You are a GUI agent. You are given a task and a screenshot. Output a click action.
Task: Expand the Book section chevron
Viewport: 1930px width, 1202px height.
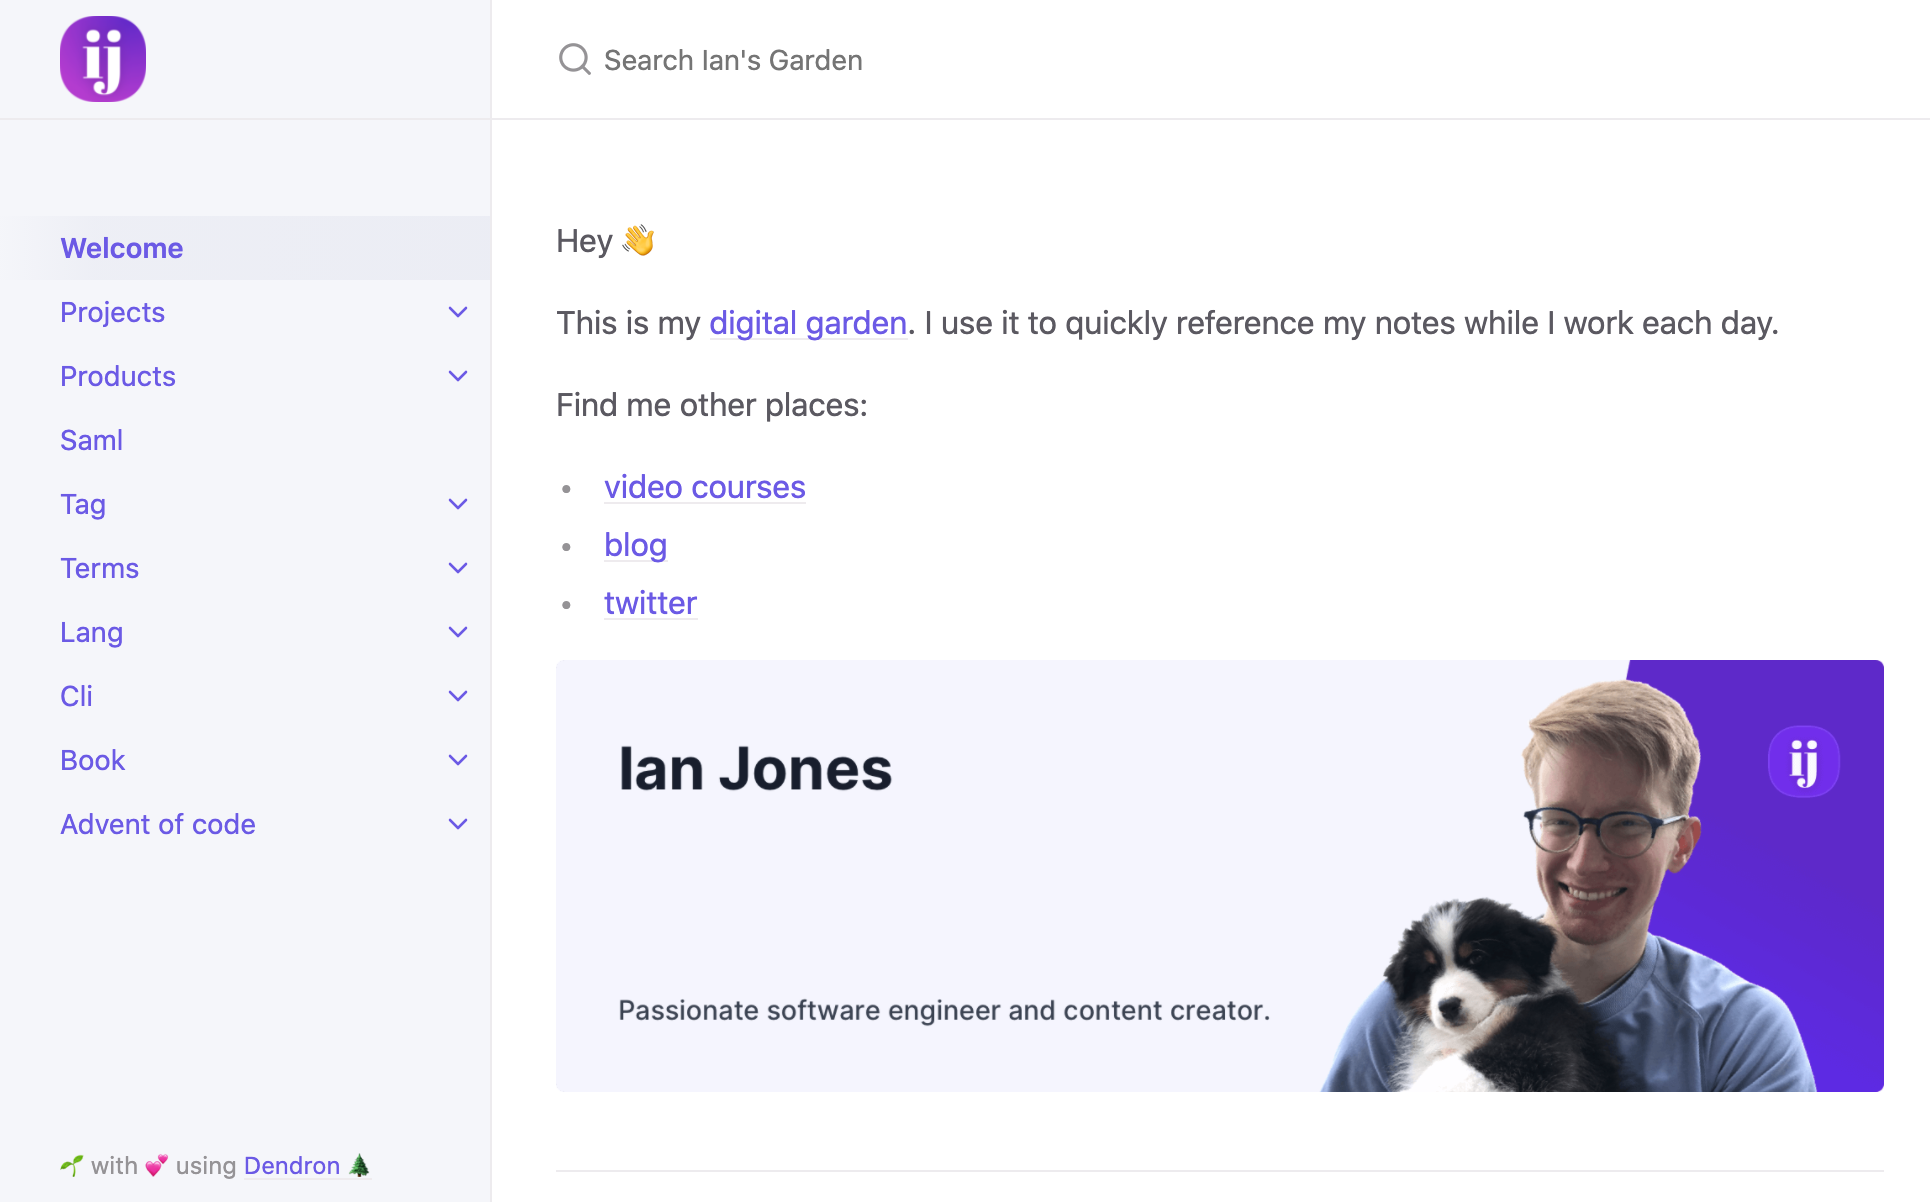458,760
